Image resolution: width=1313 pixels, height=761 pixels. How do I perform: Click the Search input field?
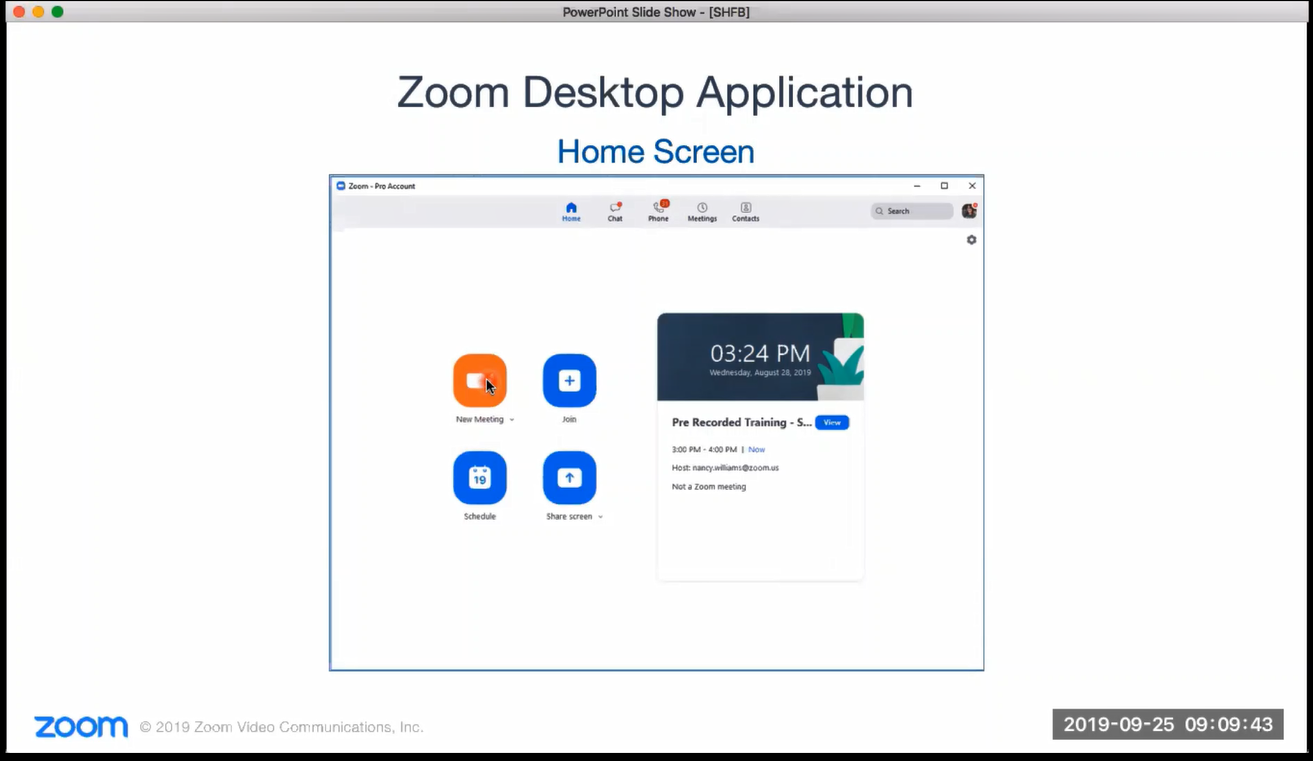[x=912, y=211]
